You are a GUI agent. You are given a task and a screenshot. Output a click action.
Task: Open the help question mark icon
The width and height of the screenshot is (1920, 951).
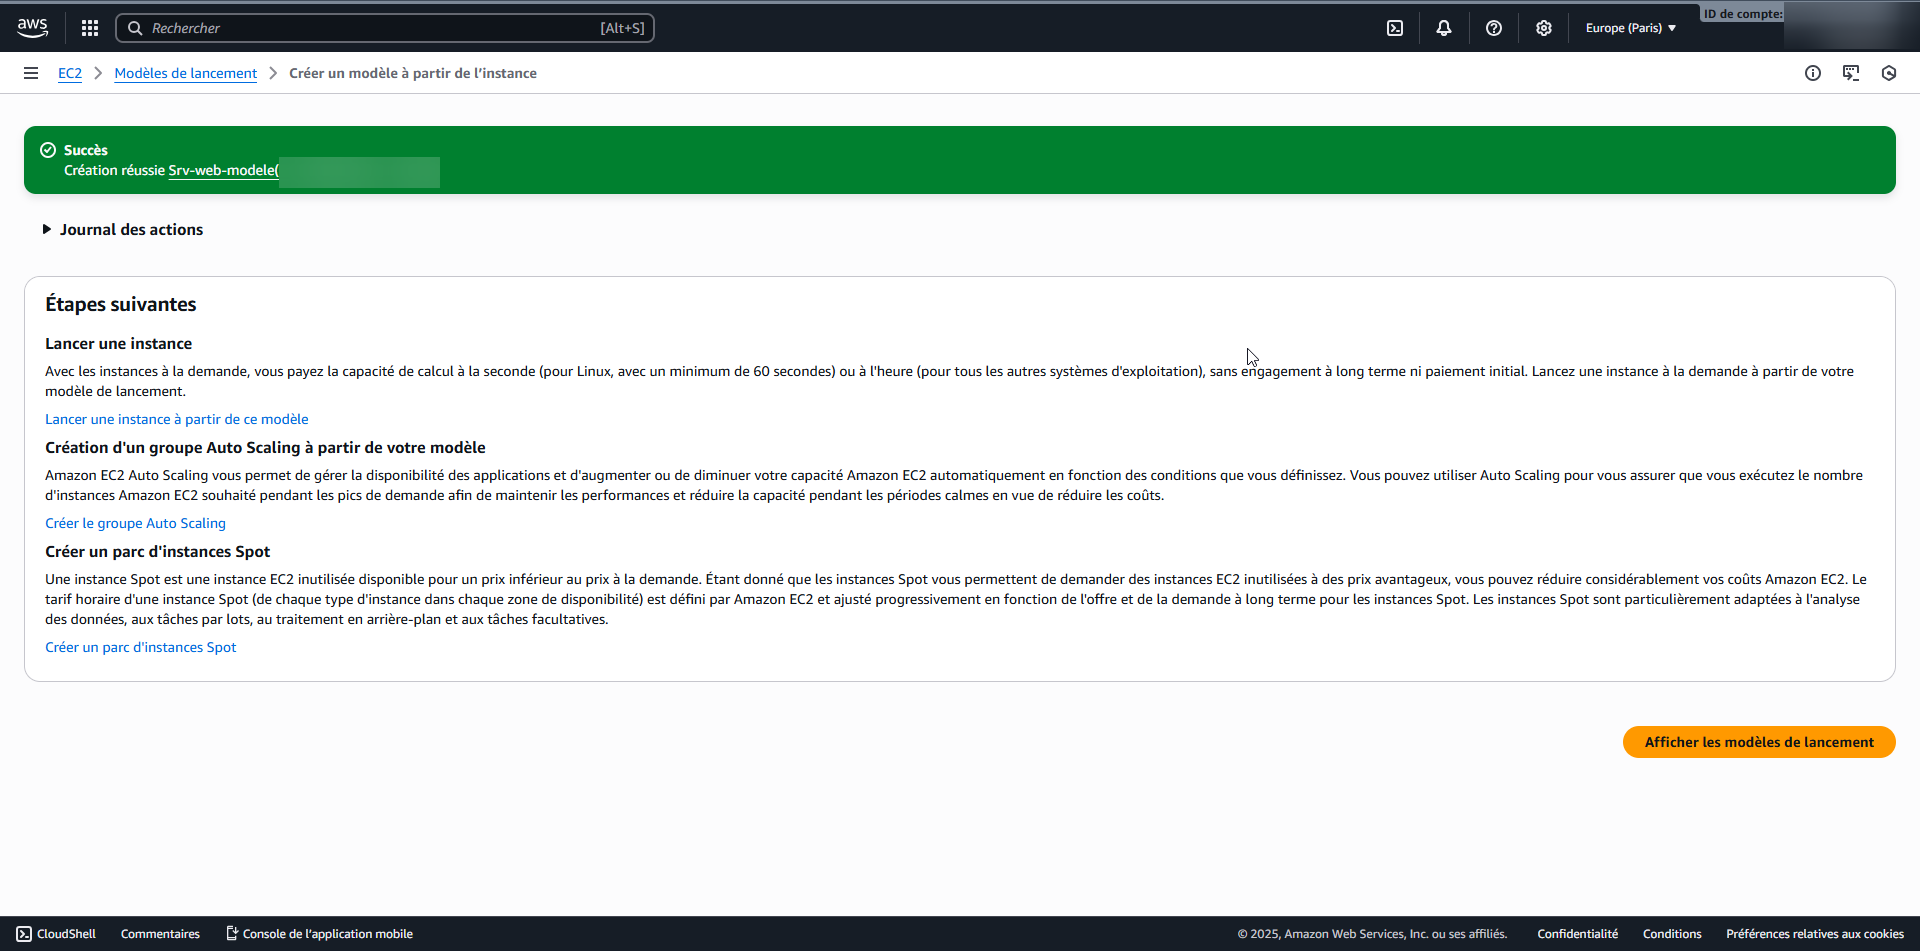(x=1494, y=28)
